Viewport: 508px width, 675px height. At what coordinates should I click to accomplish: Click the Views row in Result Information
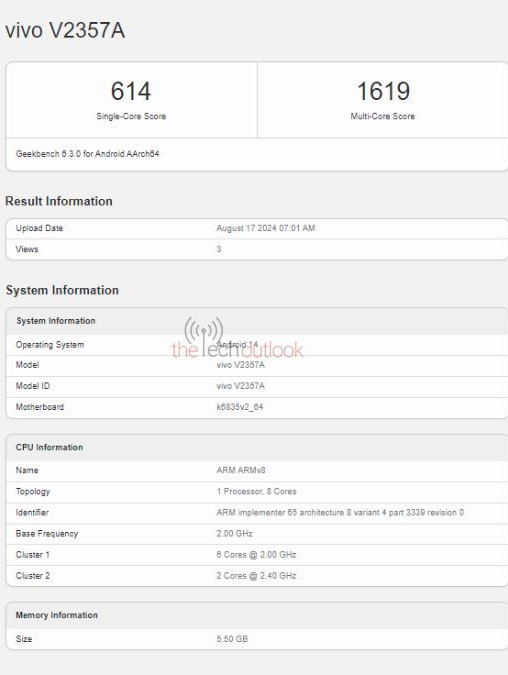point(257,249)
